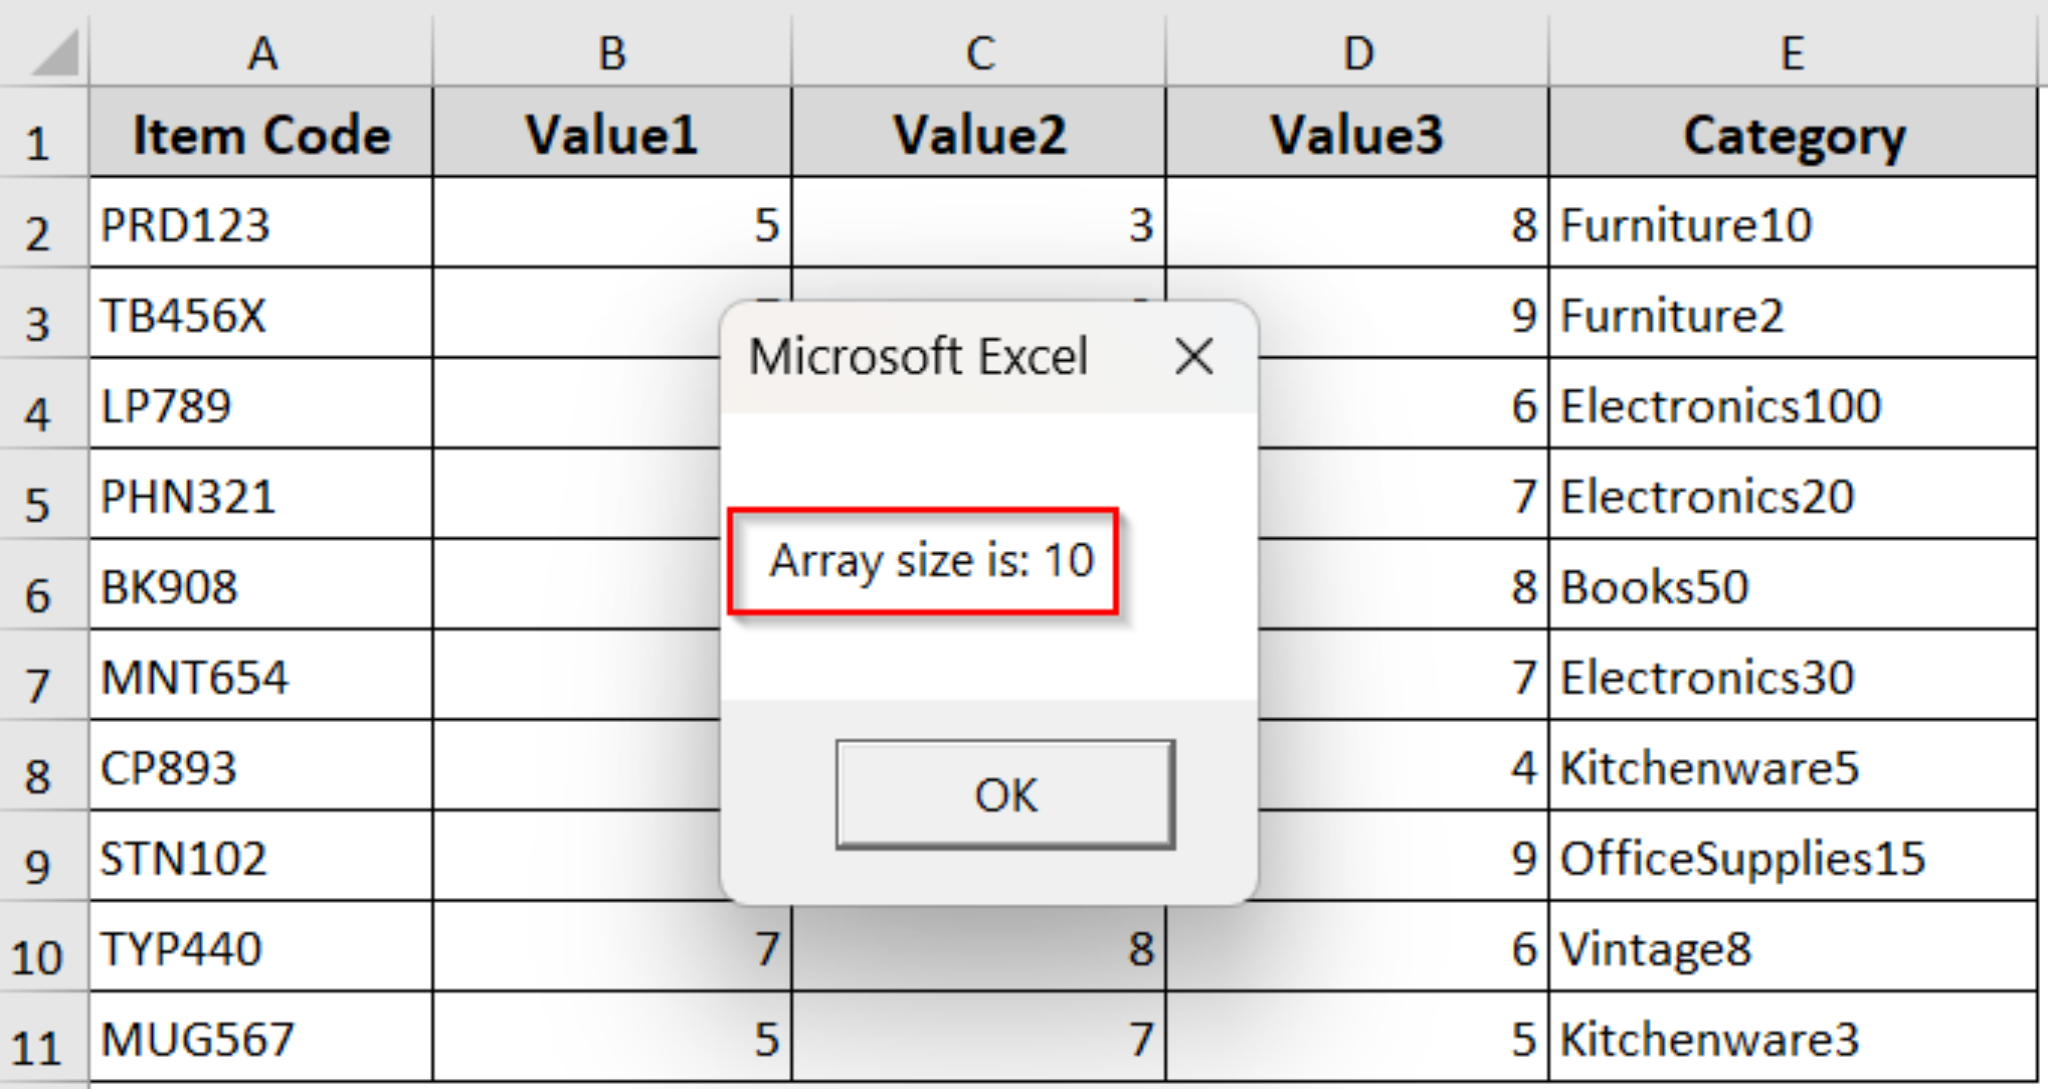
Task: Select column D header
Action: coord(1357,52)
